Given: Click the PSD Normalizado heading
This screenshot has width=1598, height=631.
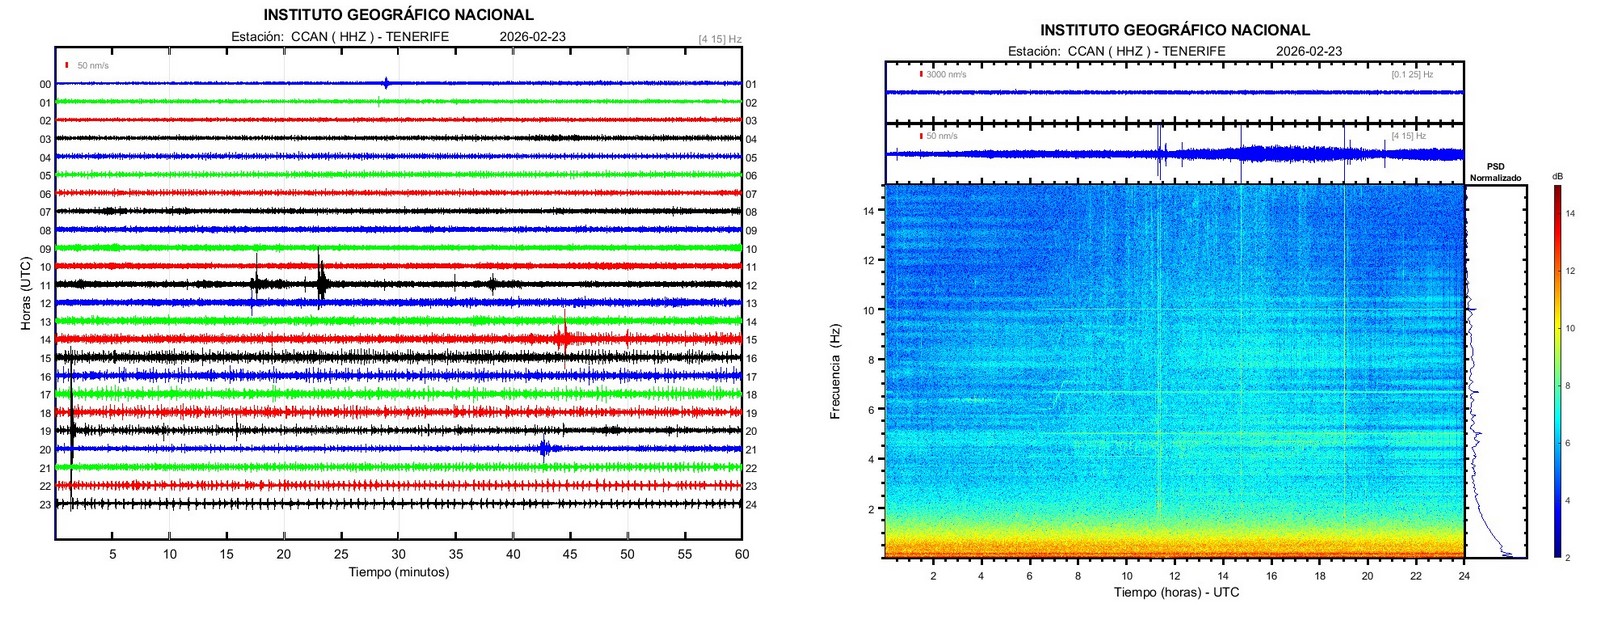Looking at the screenshot, I should pos(1495,172).
